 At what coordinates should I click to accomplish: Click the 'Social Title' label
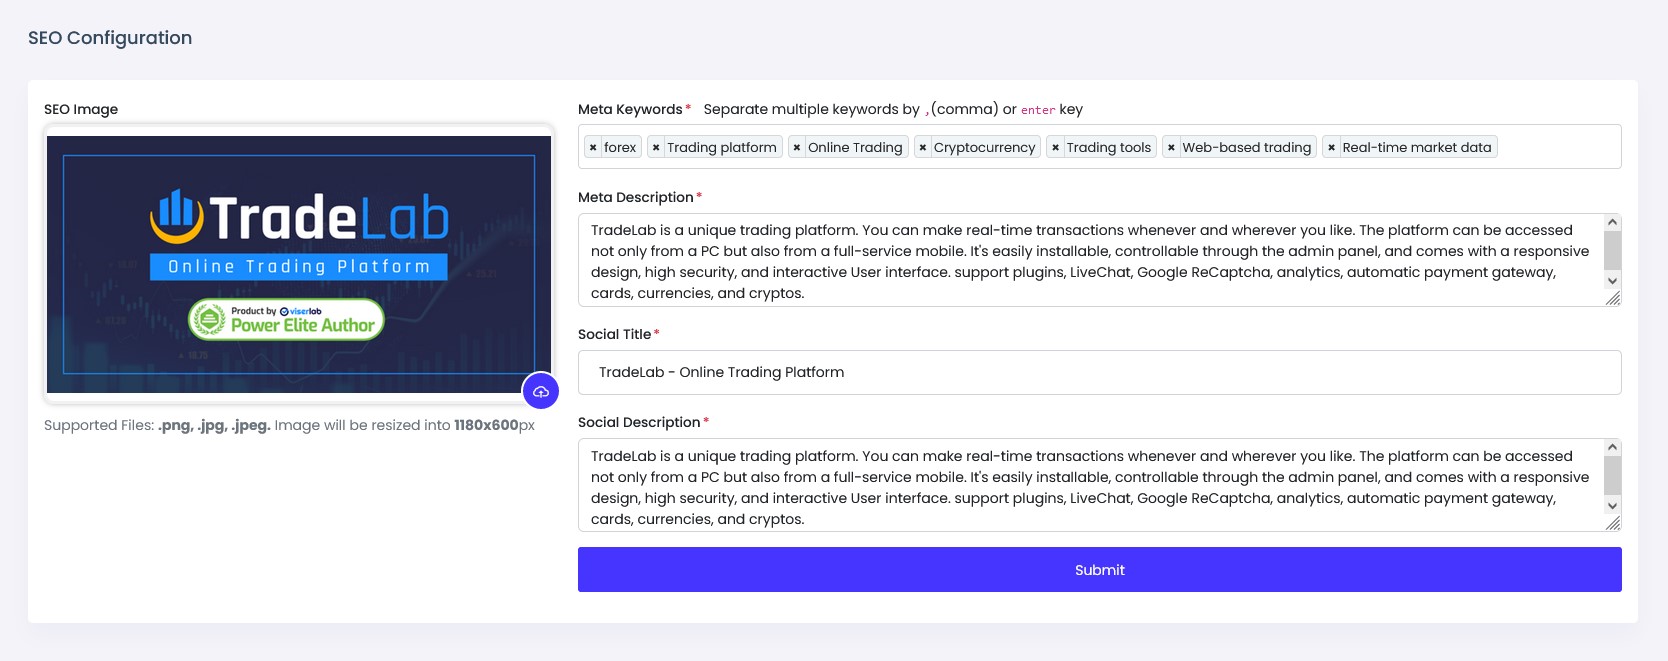[x=614, y=334]
